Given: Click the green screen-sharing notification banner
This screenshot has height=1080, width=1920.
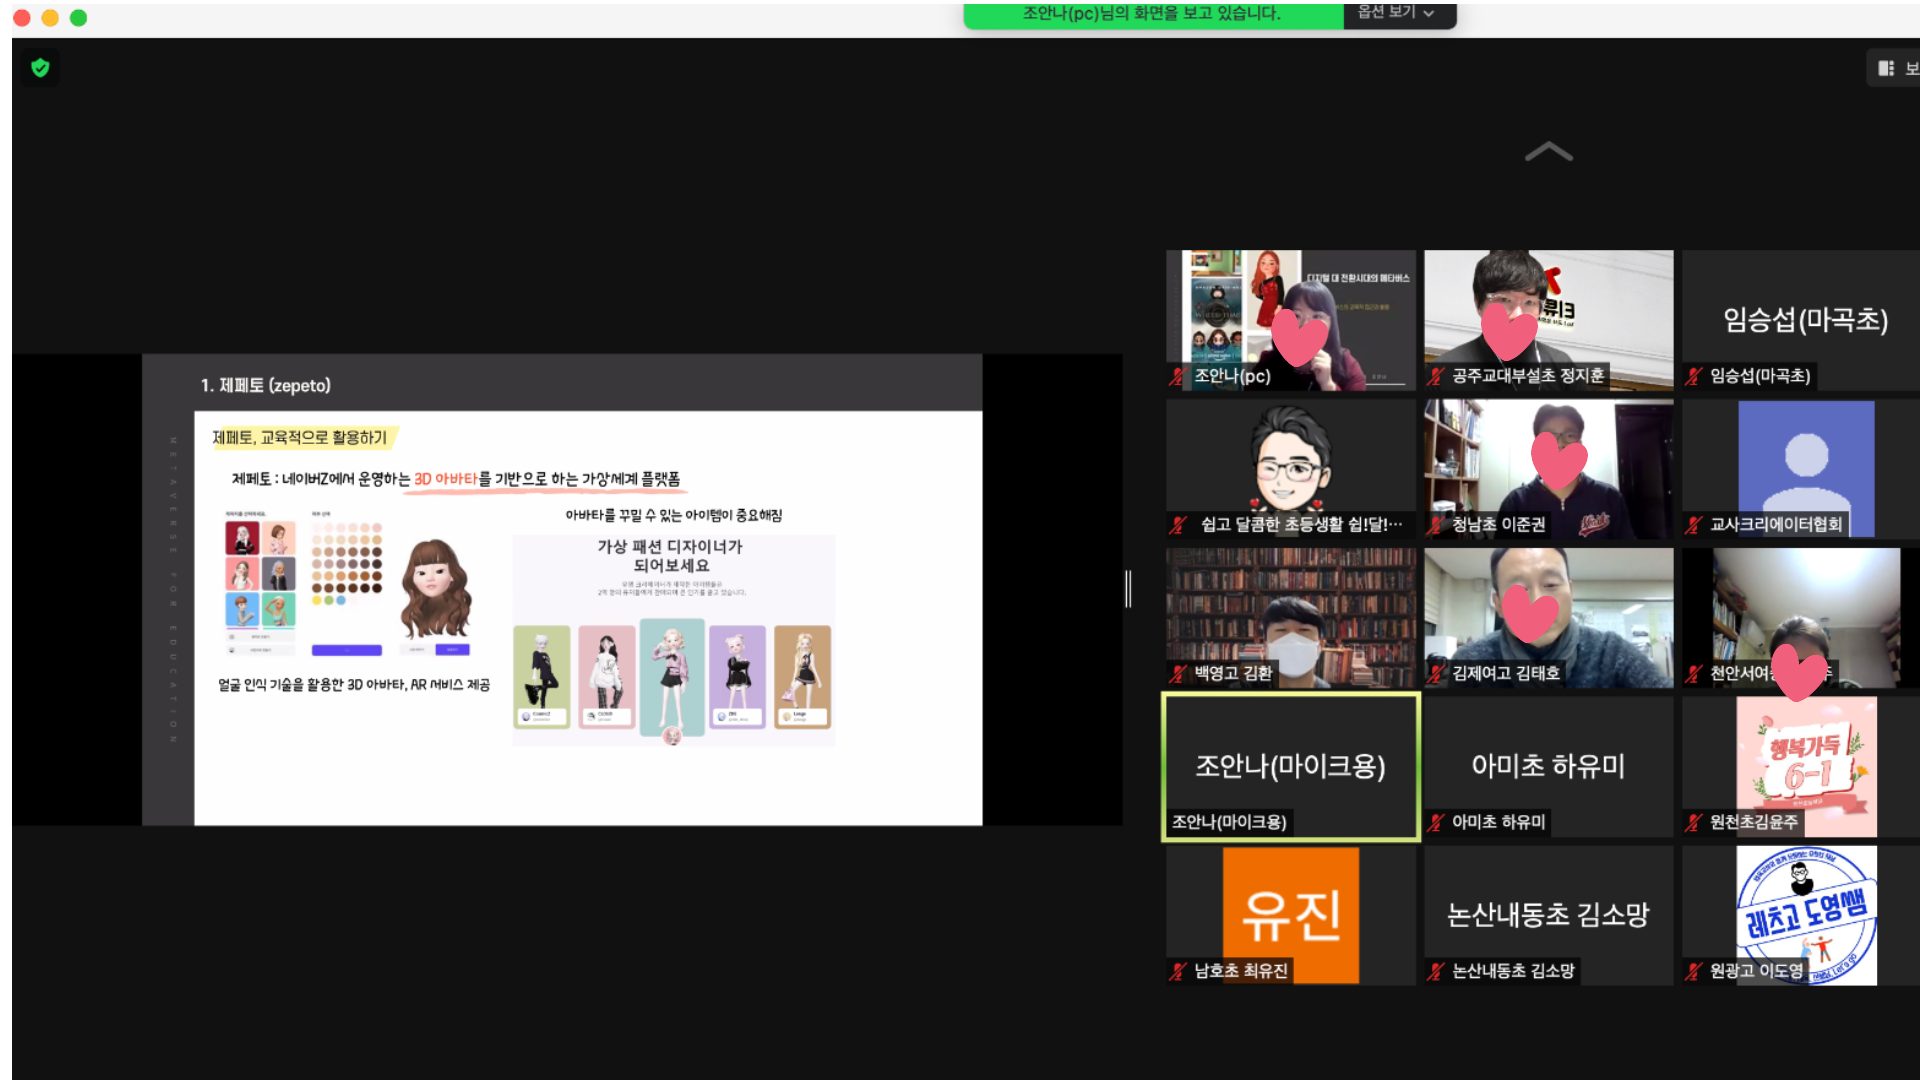Looking at the screenshot, I should pos(1150,14).
